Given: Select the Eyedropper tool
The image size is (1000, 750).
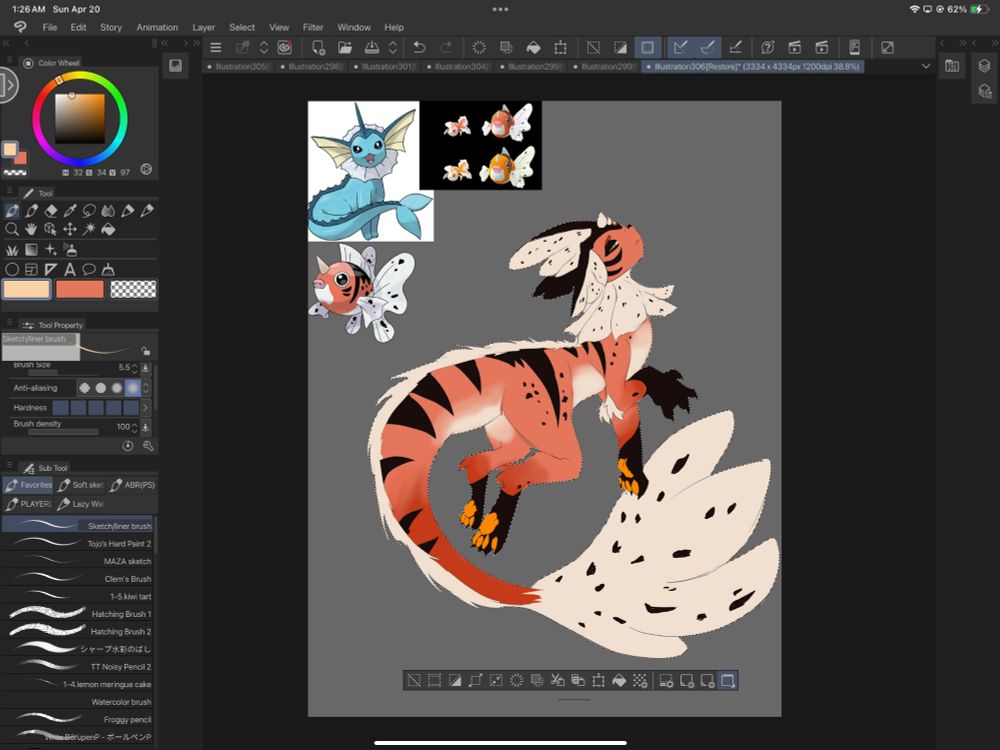Looking at the screenshot, I should pos(70,211).
